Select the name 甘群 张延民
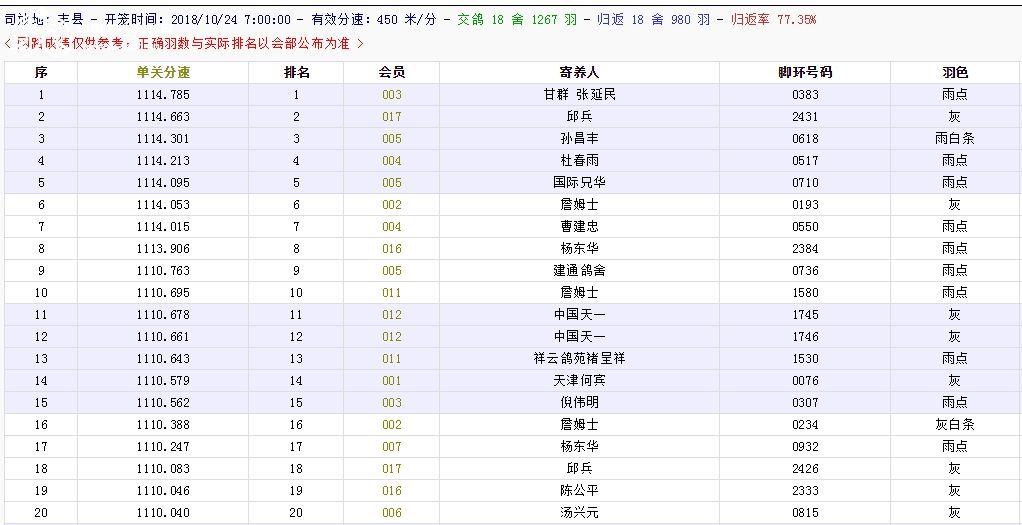 tap(578, 95)
